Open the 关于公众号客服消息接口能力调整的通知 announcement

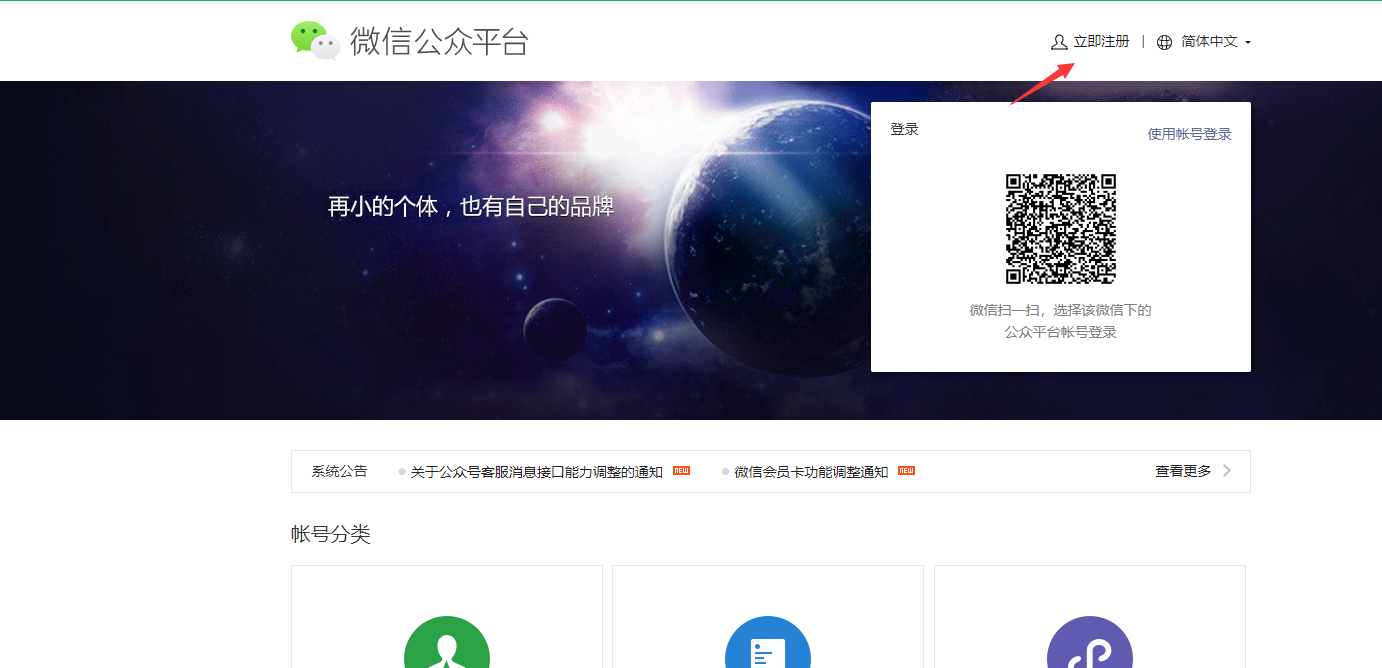(x=536, y=472)
